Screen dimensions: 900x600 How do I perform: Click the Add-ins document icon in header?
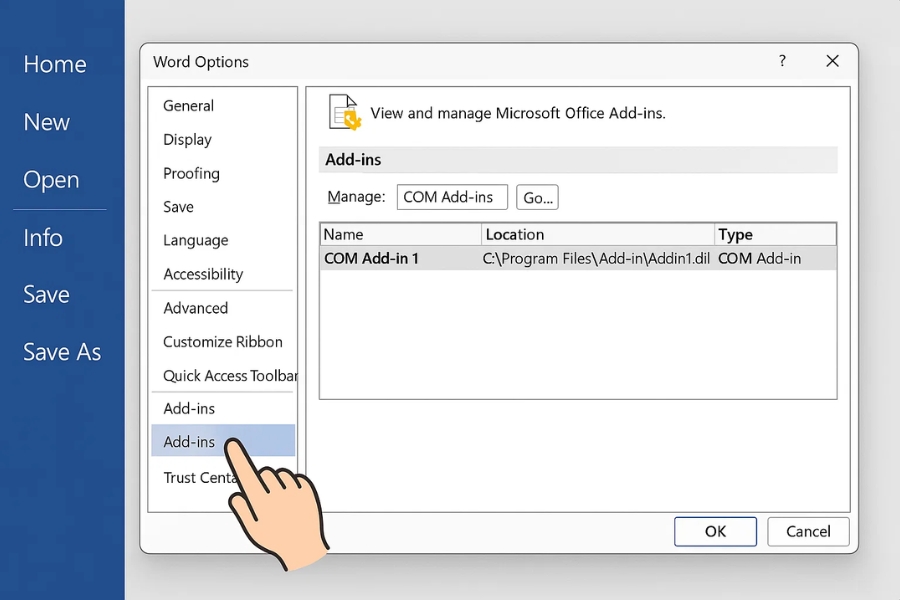click(x=344, y=112)
